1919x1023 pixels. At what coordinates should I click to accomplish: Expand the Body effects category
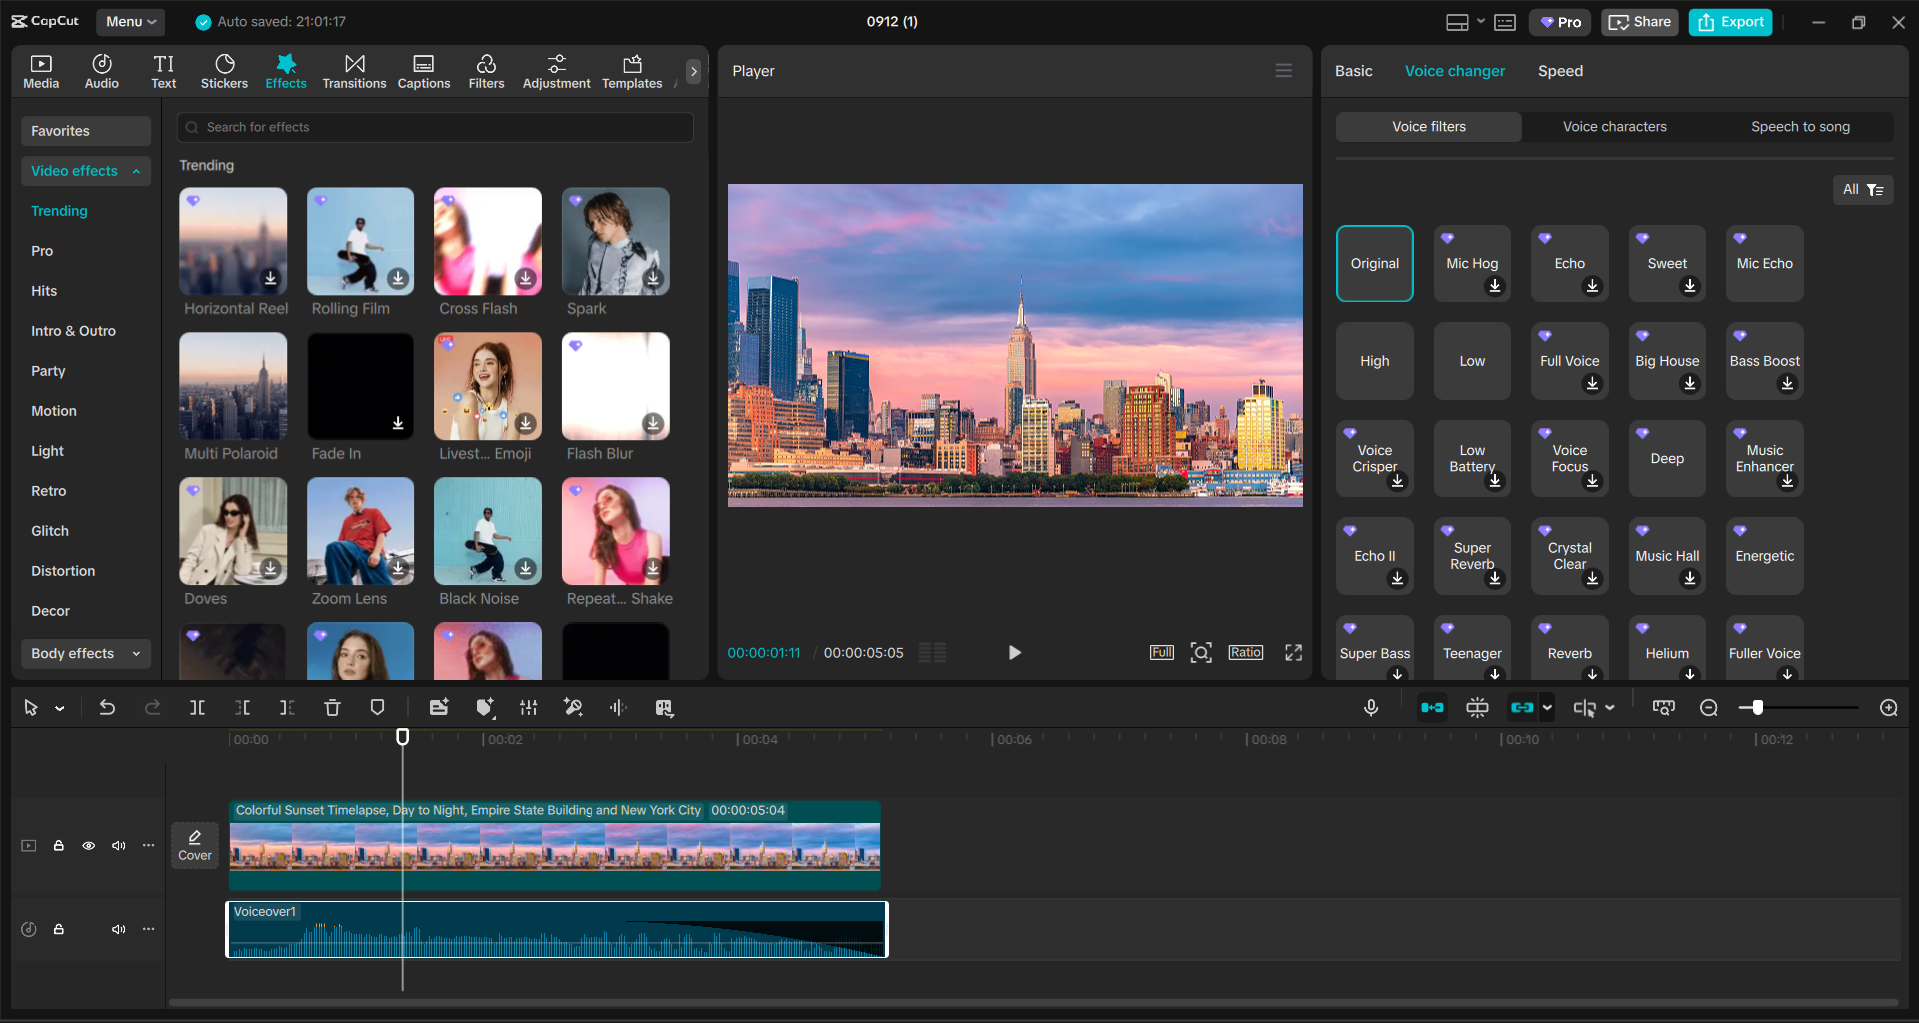[x=85, y=653]
